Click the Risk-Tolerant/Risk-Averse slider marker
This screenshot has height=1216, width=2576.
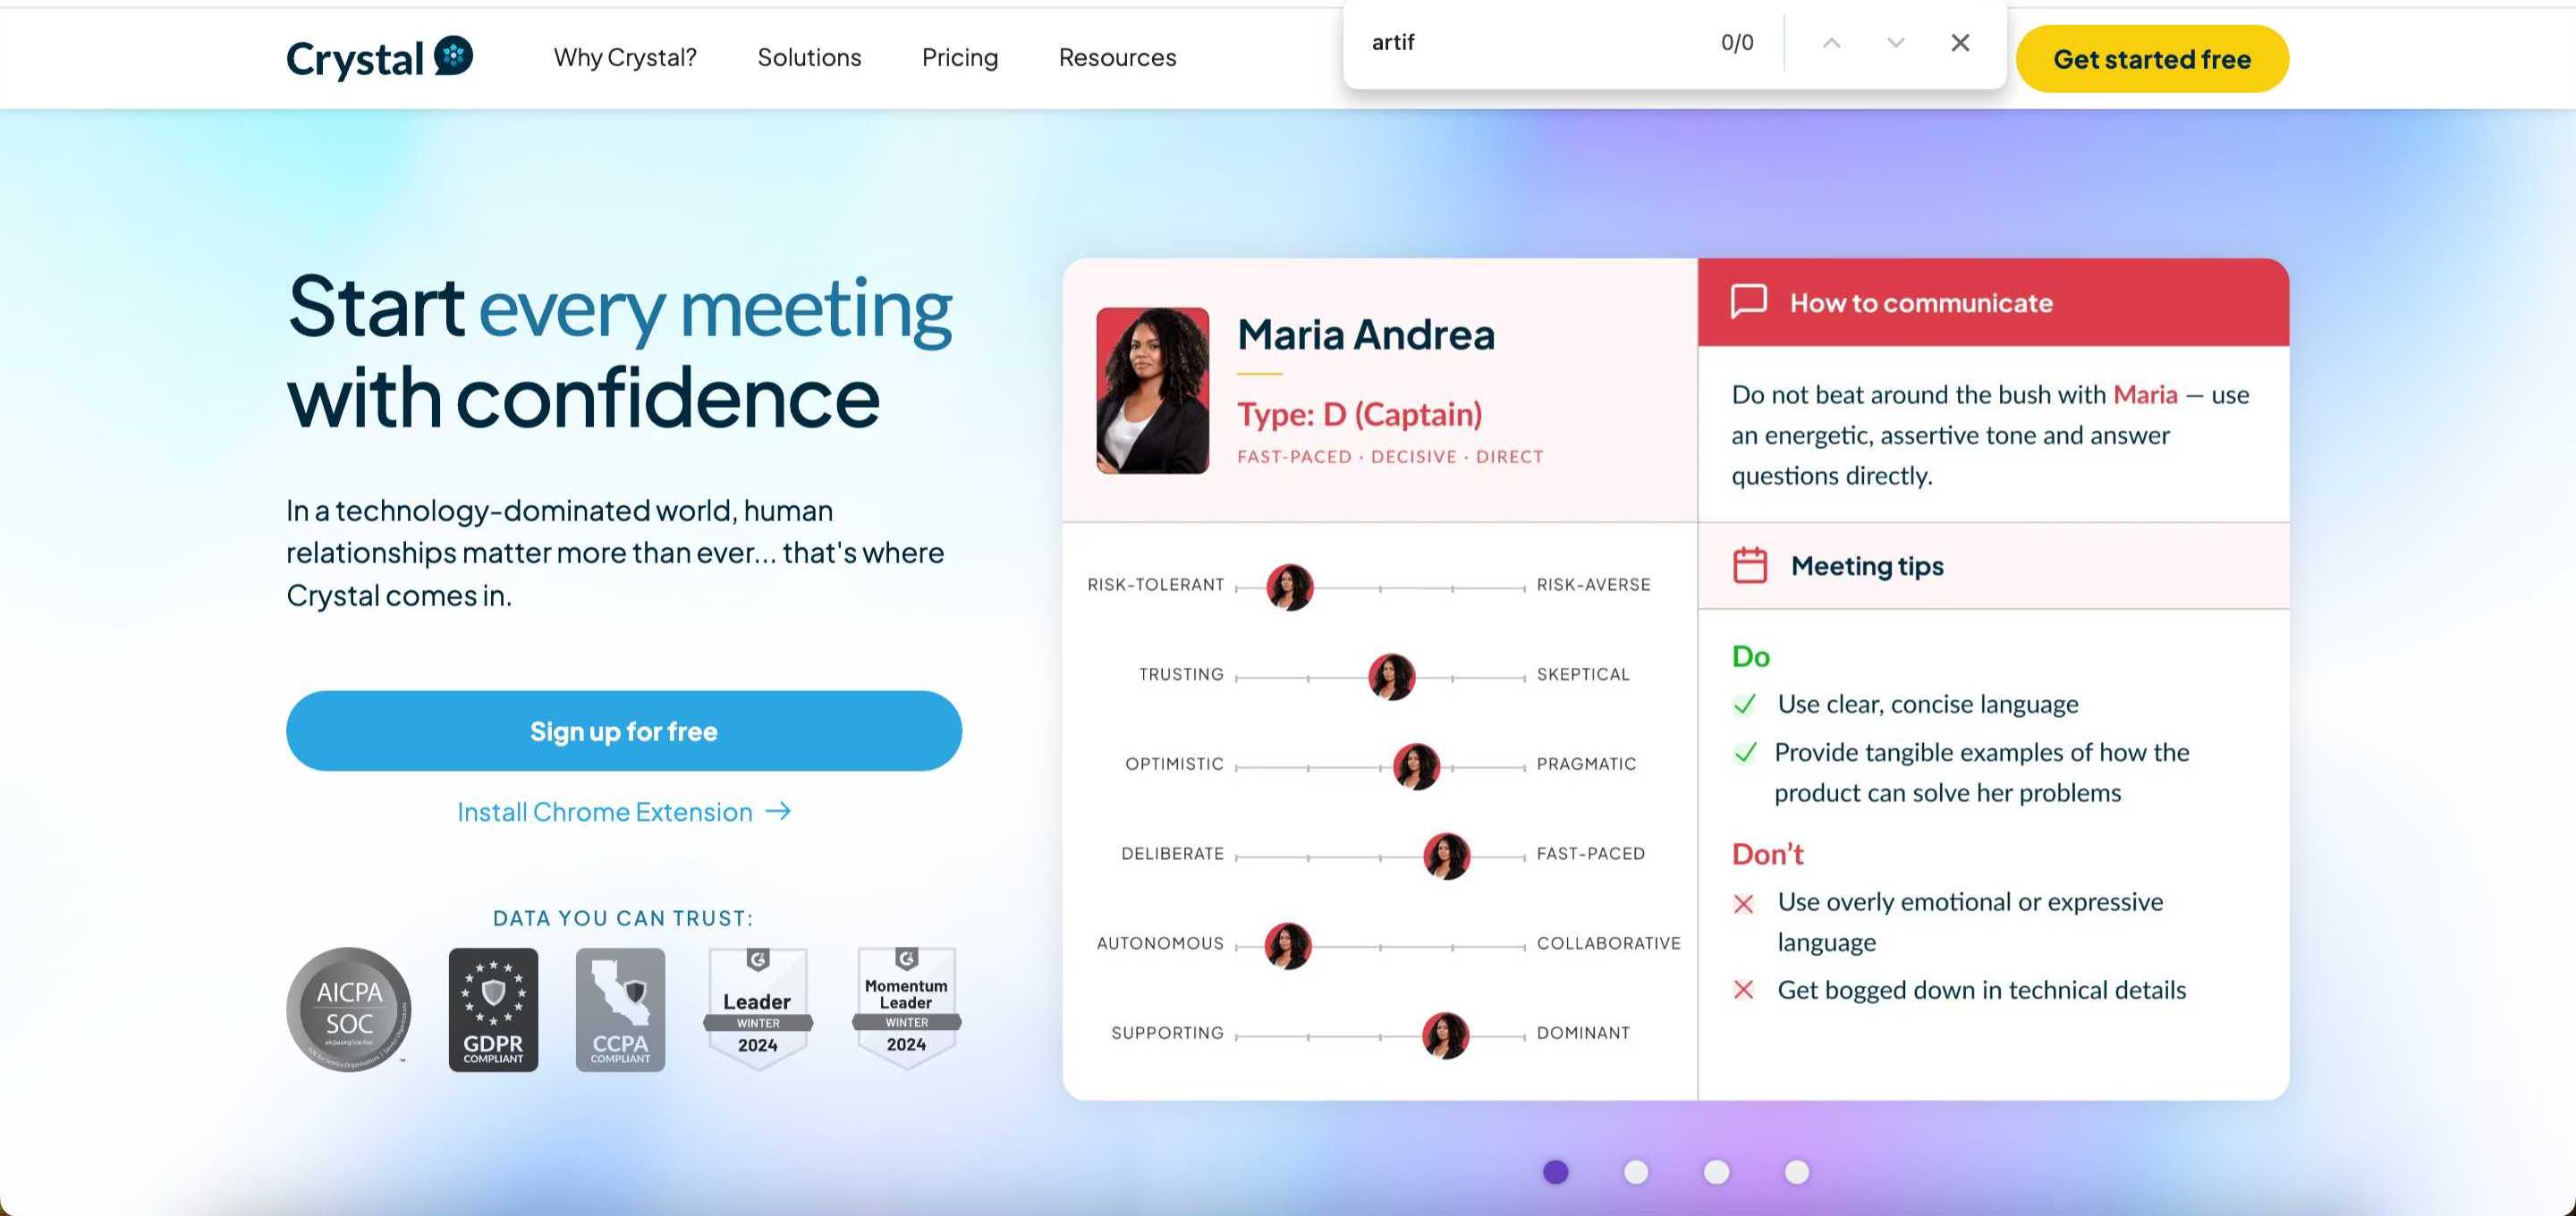point(1290,587)
